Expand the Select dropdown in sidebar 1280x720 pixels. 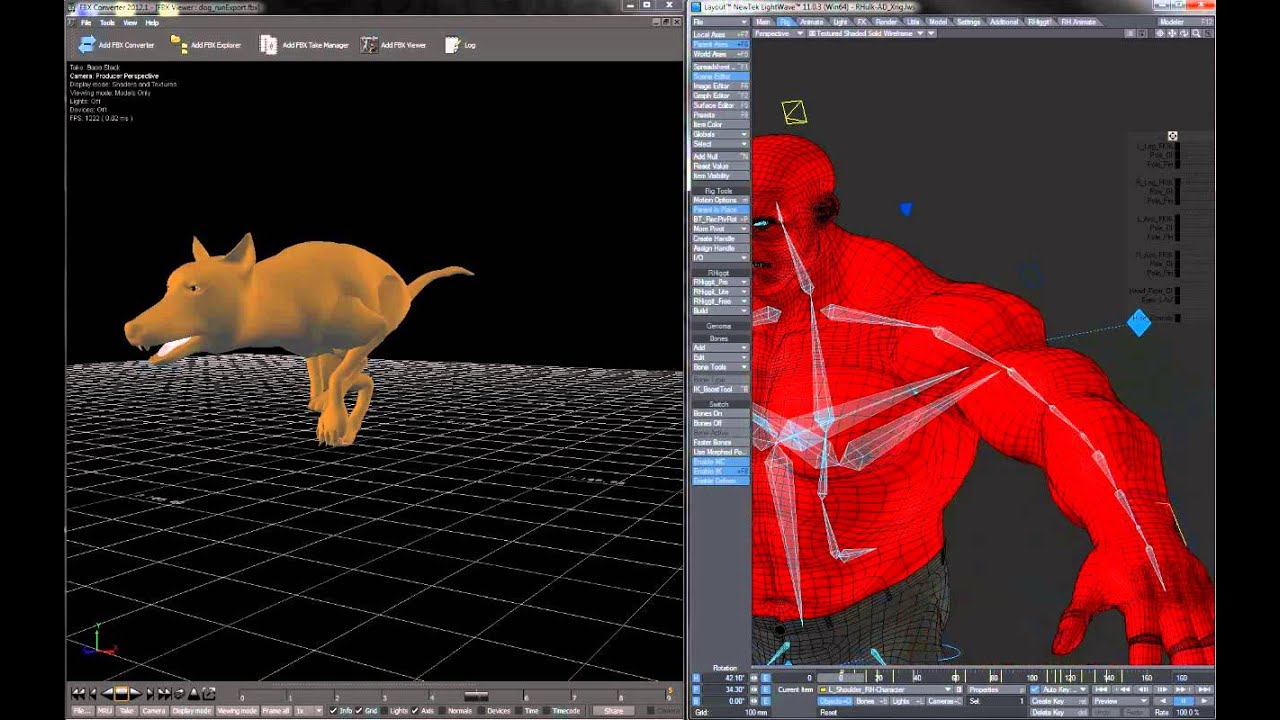point(720,144)
